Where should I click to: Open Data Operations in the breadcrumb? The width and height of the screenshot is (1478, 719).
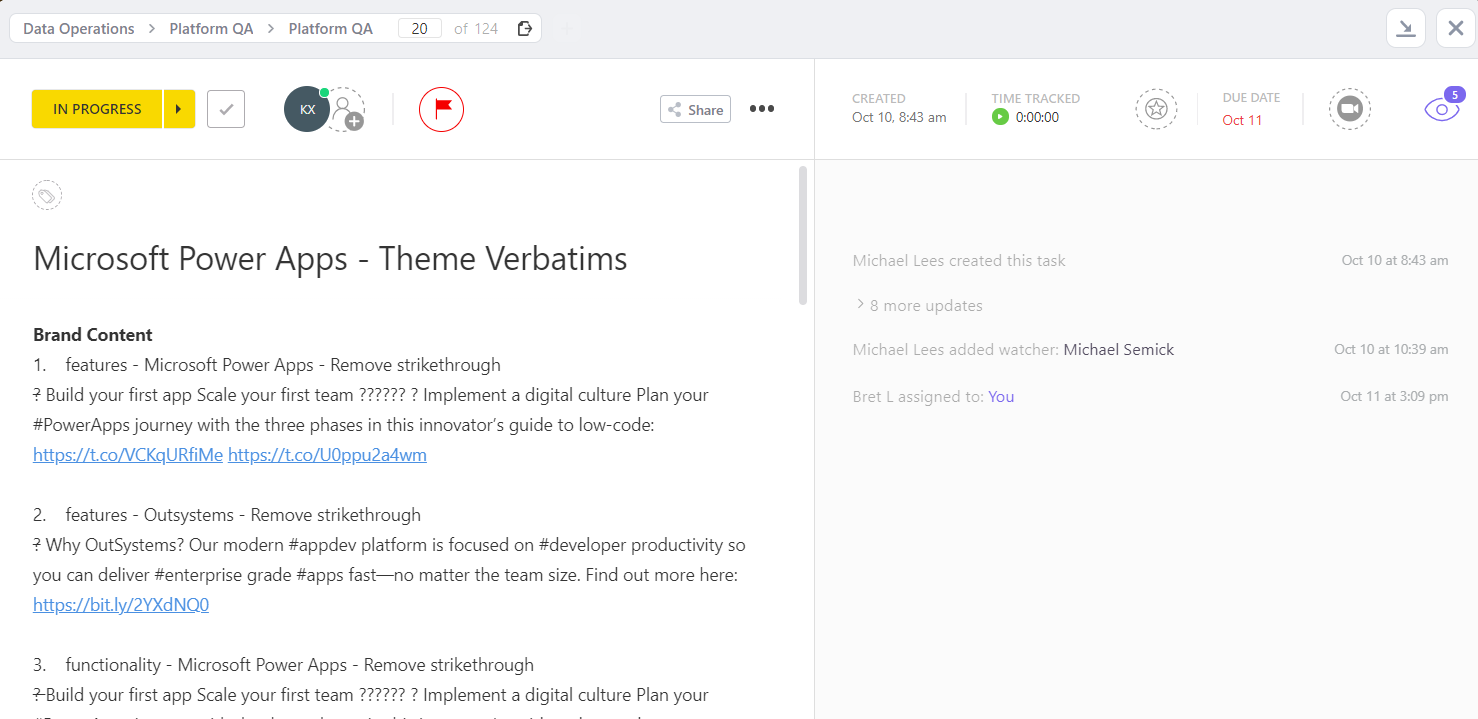click(79, 29)
